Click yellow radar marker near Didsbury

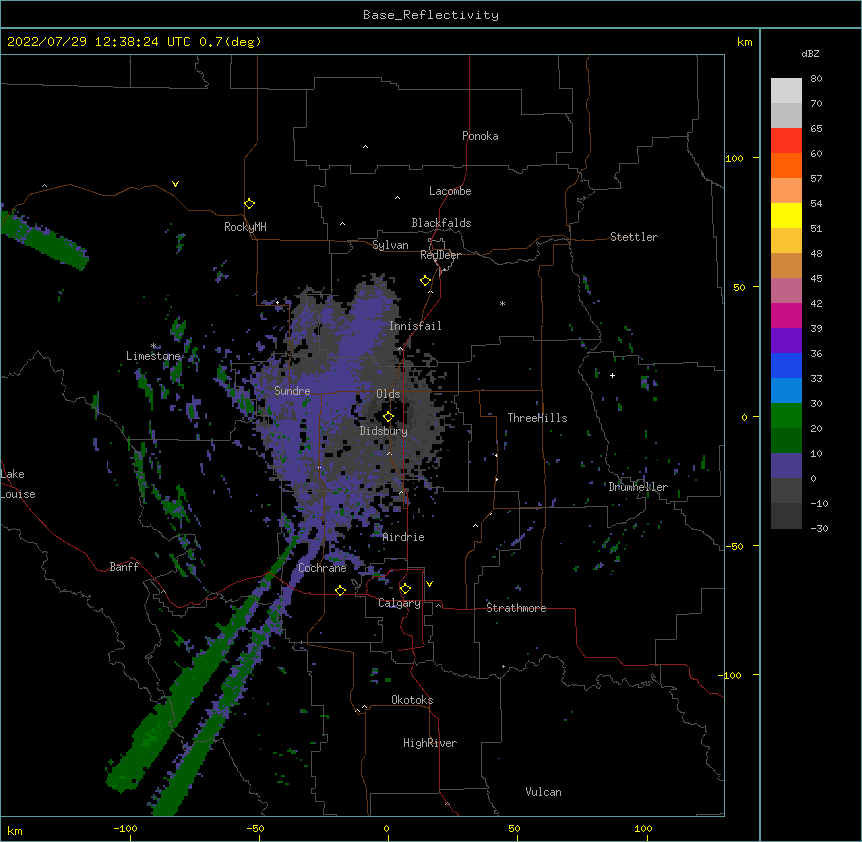pos(388,416)
